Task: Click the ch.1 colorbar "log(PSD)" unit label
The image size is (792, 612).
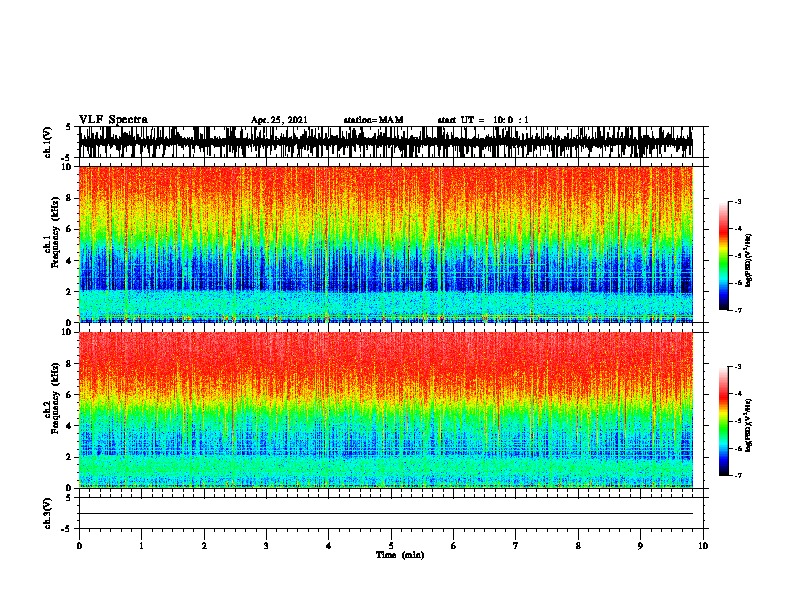Action: click(748, 261)
